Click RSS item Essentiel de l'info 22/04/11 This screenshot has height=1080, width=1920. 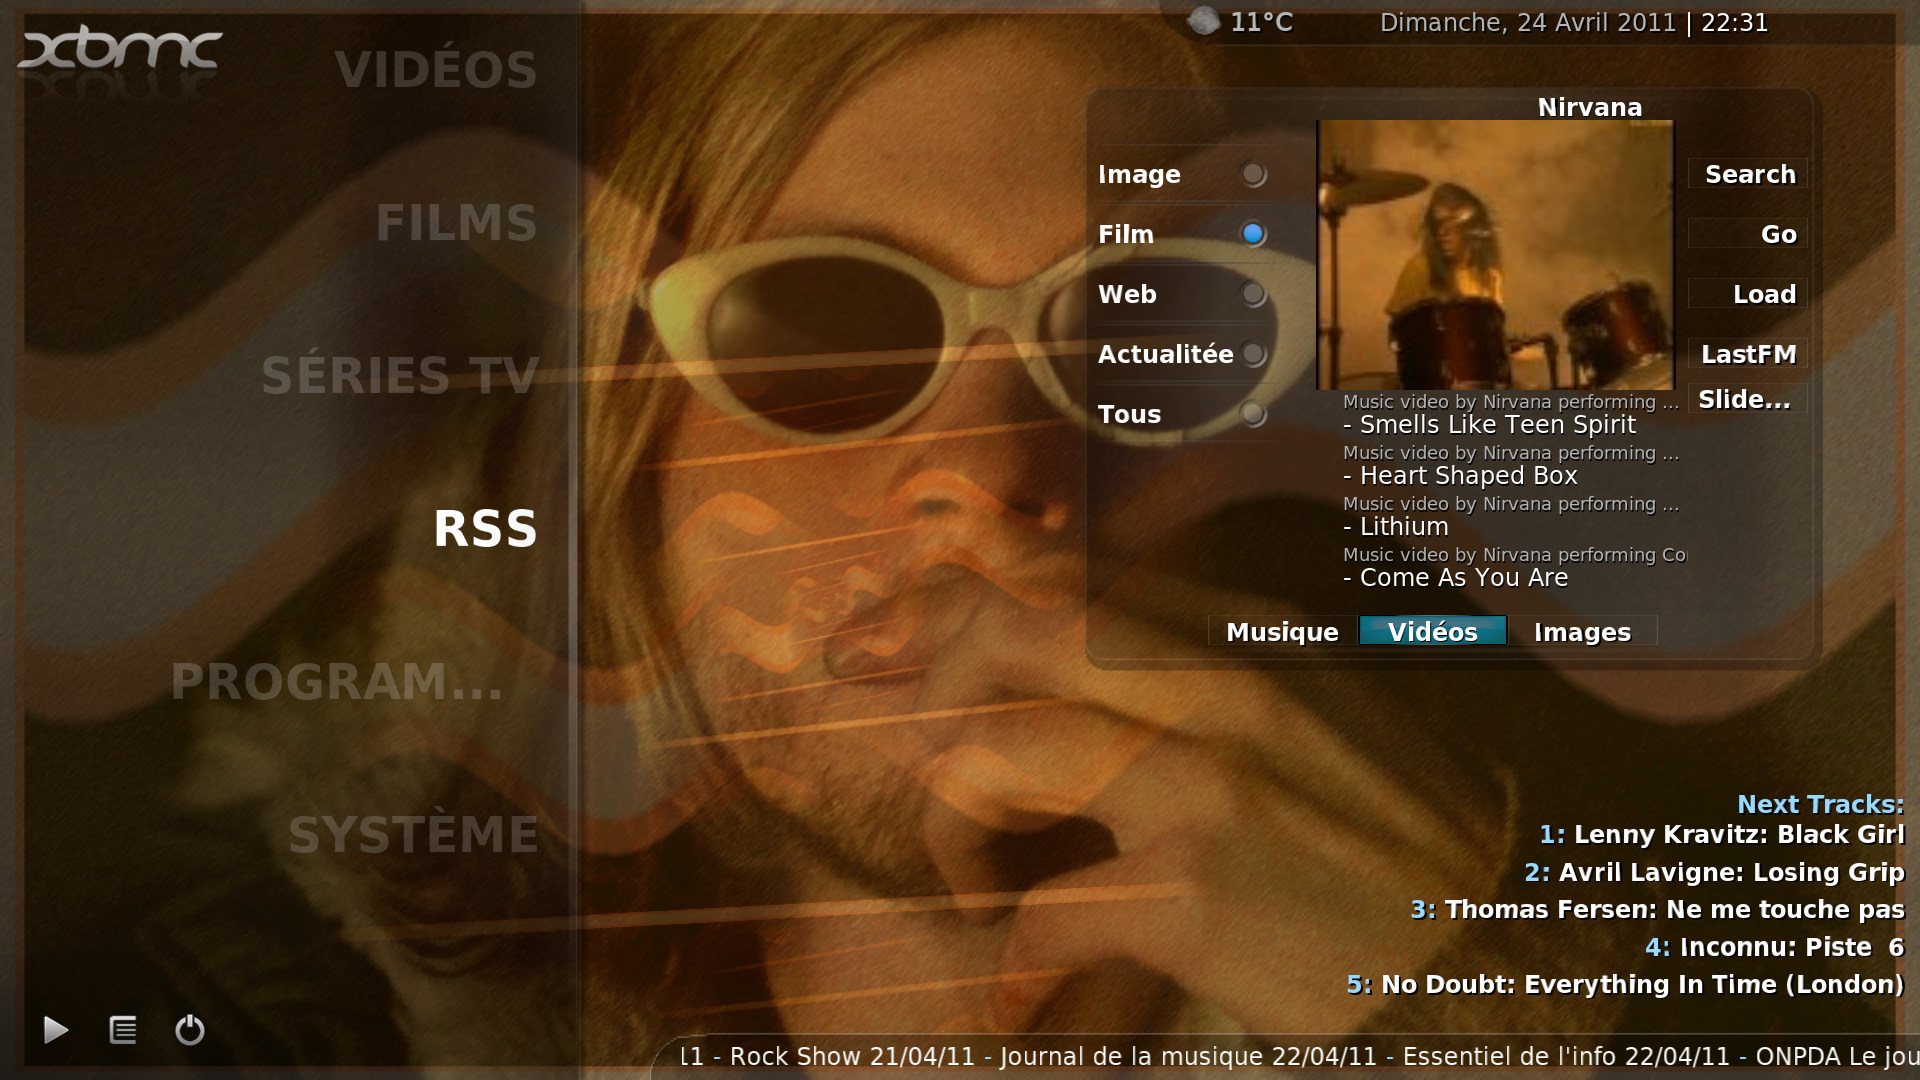click(x=1566, y=1057)
